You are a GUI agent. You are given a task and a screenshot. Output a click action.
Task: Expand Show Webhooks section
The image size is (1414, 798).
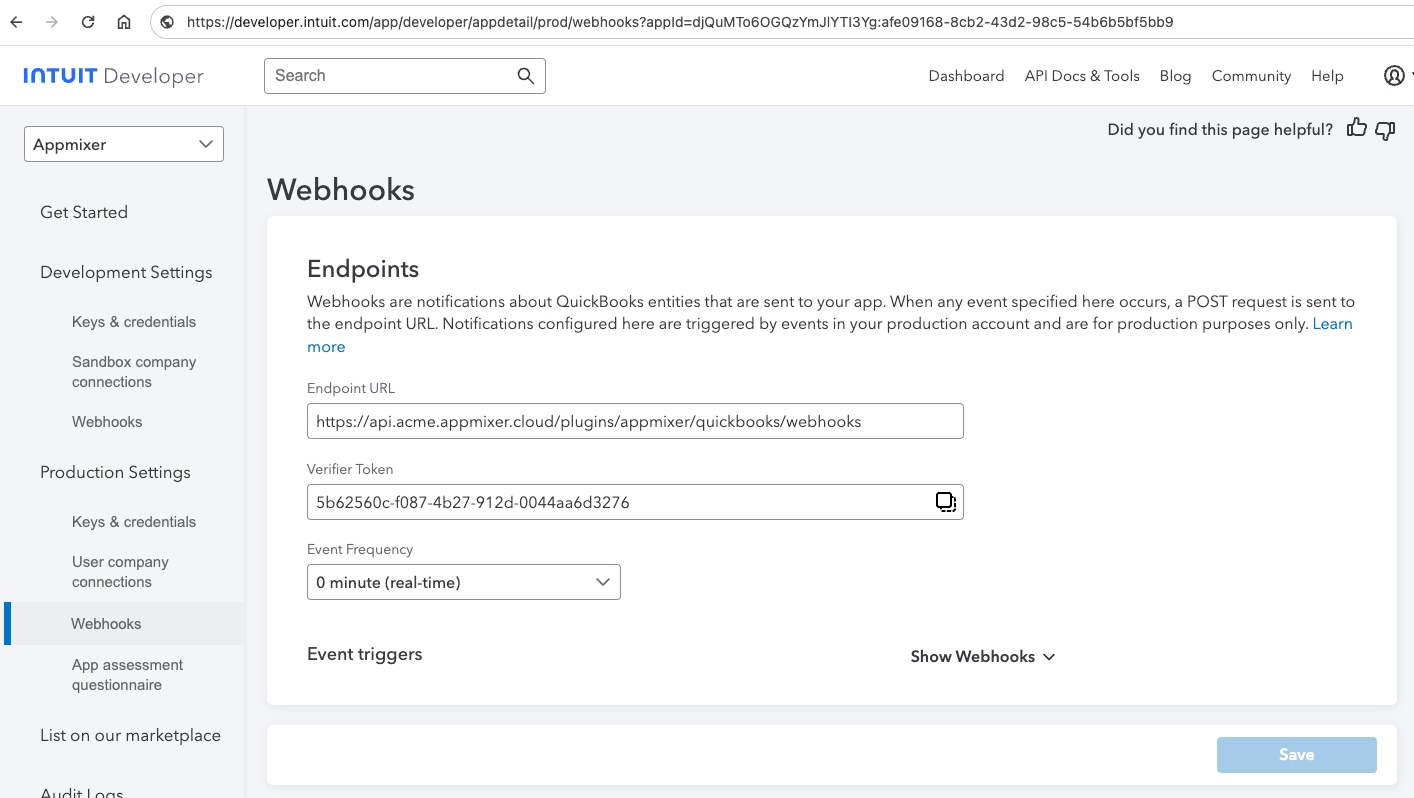(982, 656)
